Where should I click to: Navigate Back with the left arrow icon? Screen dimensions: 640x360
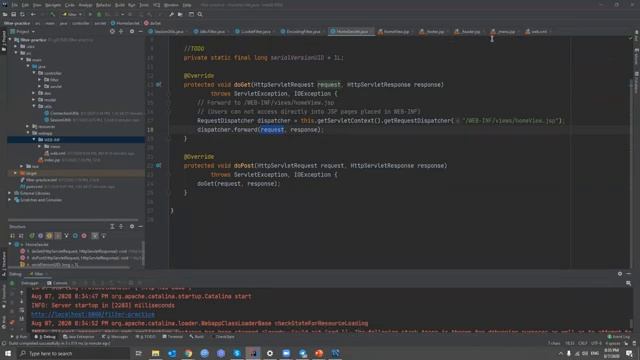pos(33,14)
